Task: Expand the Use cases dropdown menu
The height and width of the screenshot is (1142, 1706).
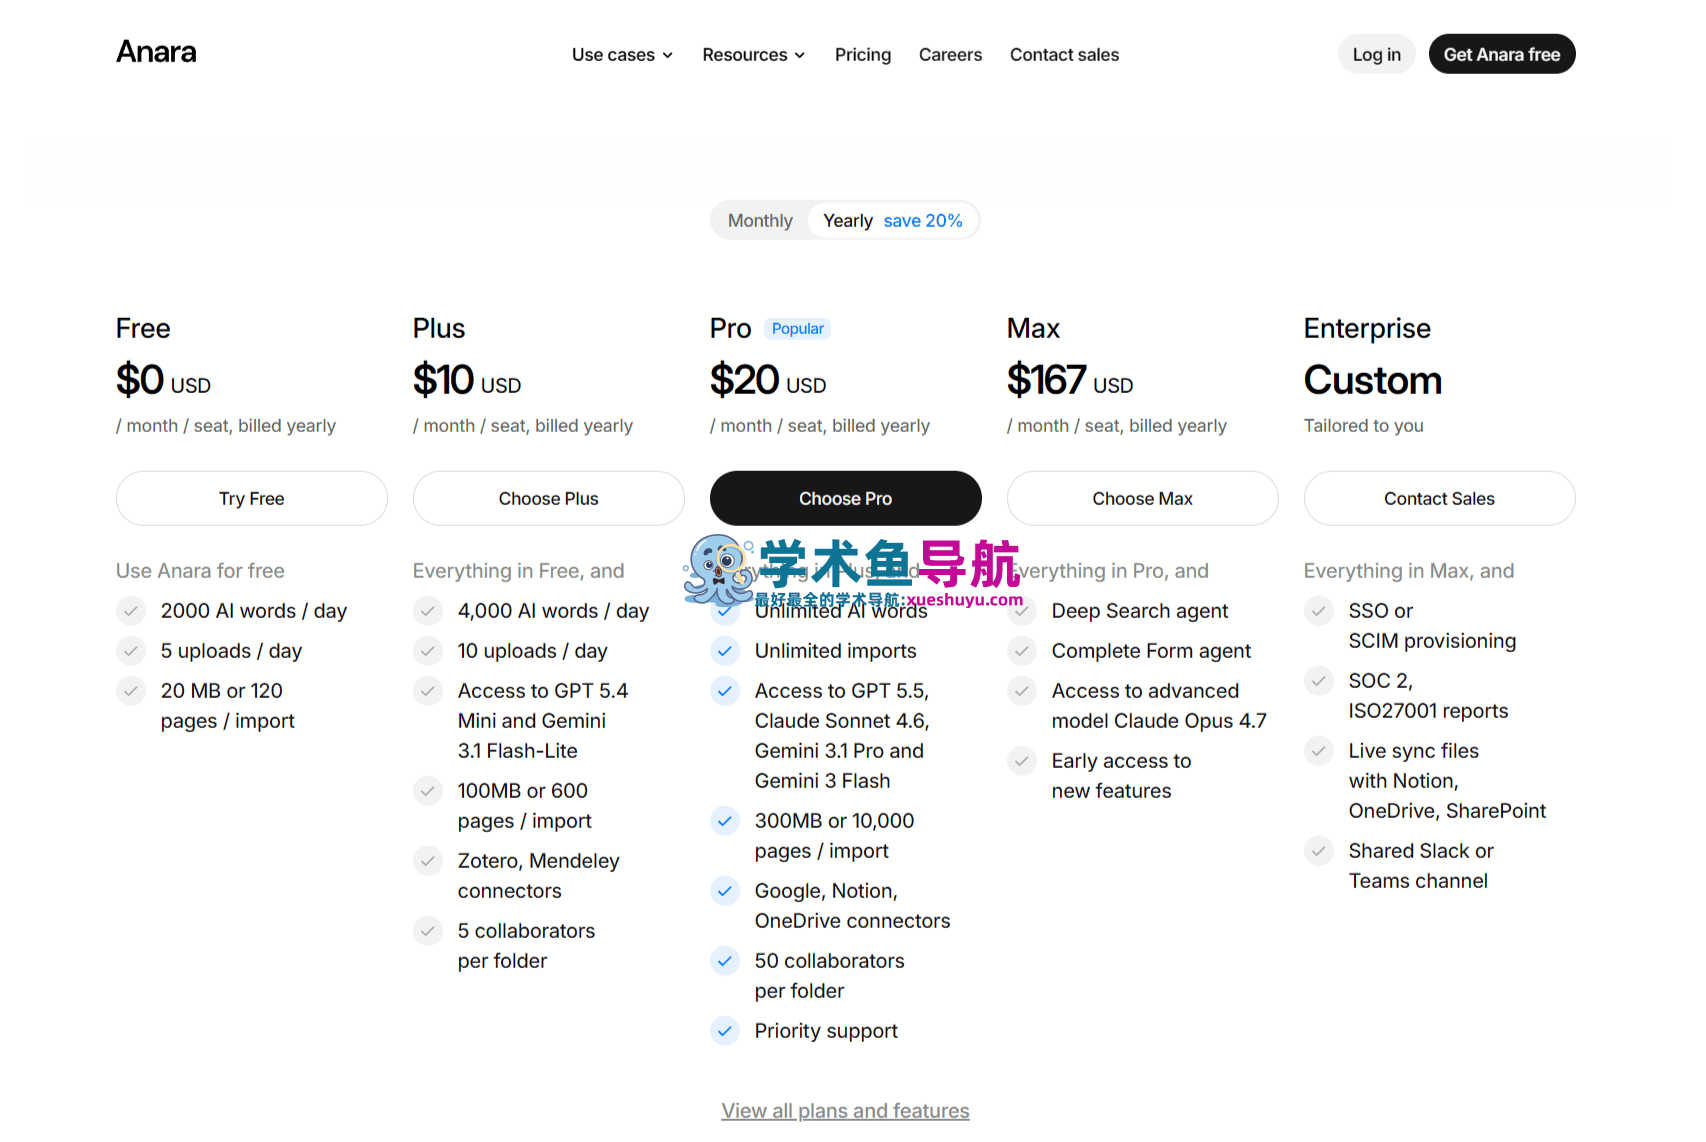Action: [622, 55]
